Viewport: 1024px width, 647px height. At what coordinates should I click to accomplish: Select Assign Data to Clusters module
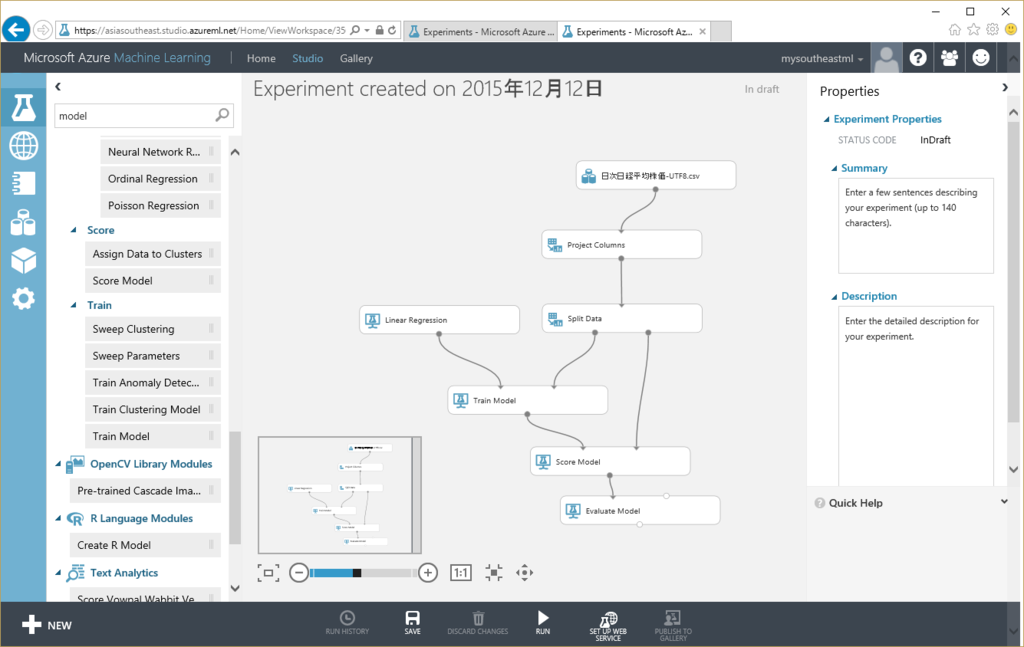click(153, 254)
